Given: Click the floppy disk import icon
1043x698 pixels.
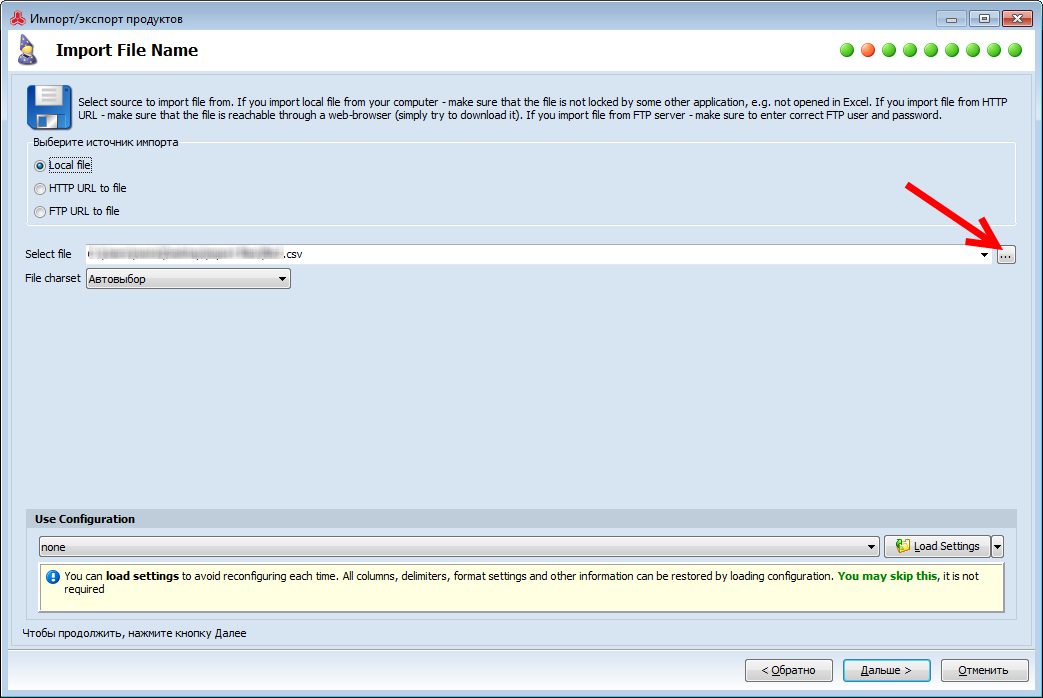Looking at the screenshot, I should tap(48, 107).
